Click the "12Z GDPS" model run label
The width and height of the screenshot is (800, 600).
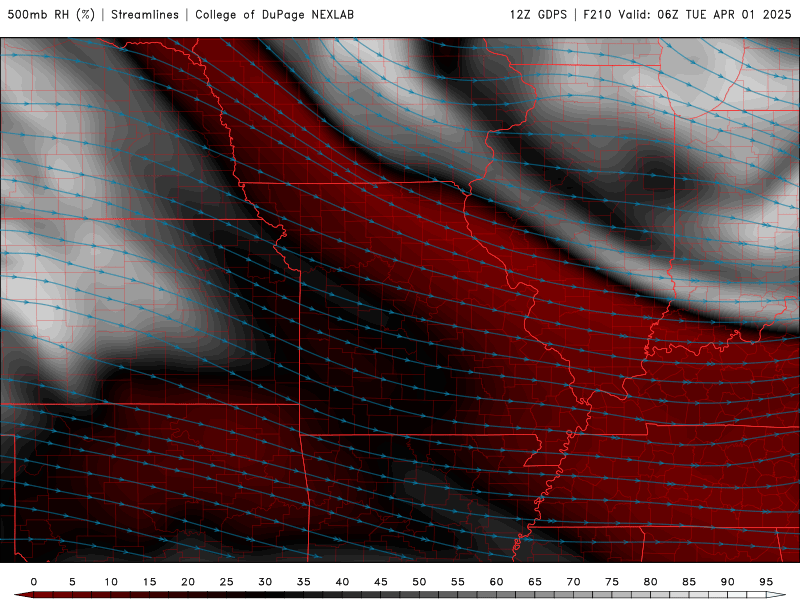(x=538, y=15)
